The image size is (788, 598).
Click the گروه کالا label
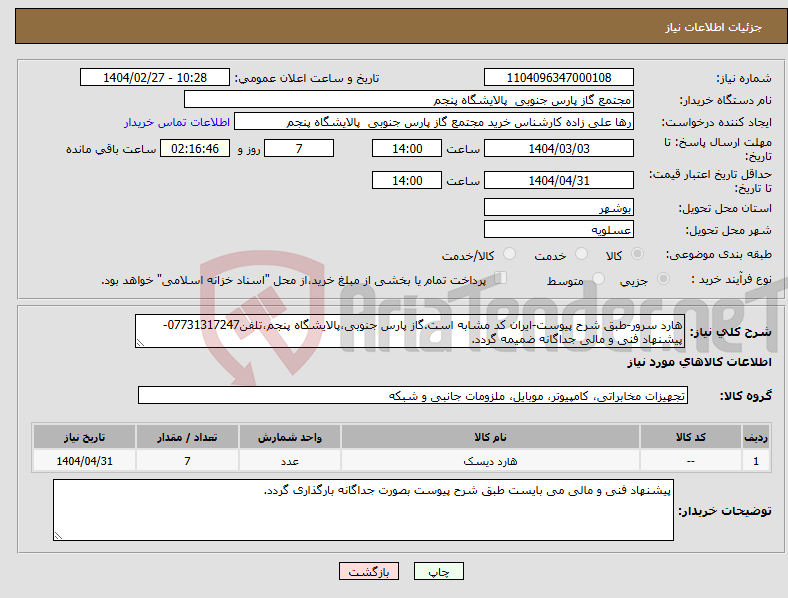[x=746, y=396]
